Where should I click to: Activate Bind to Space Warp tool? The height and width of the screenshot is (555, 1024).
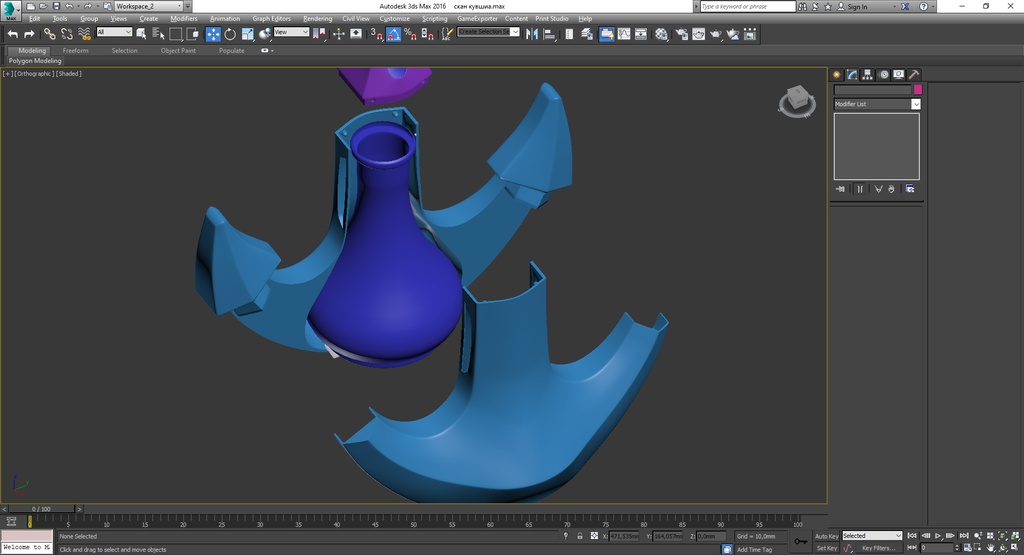[84, 34]
